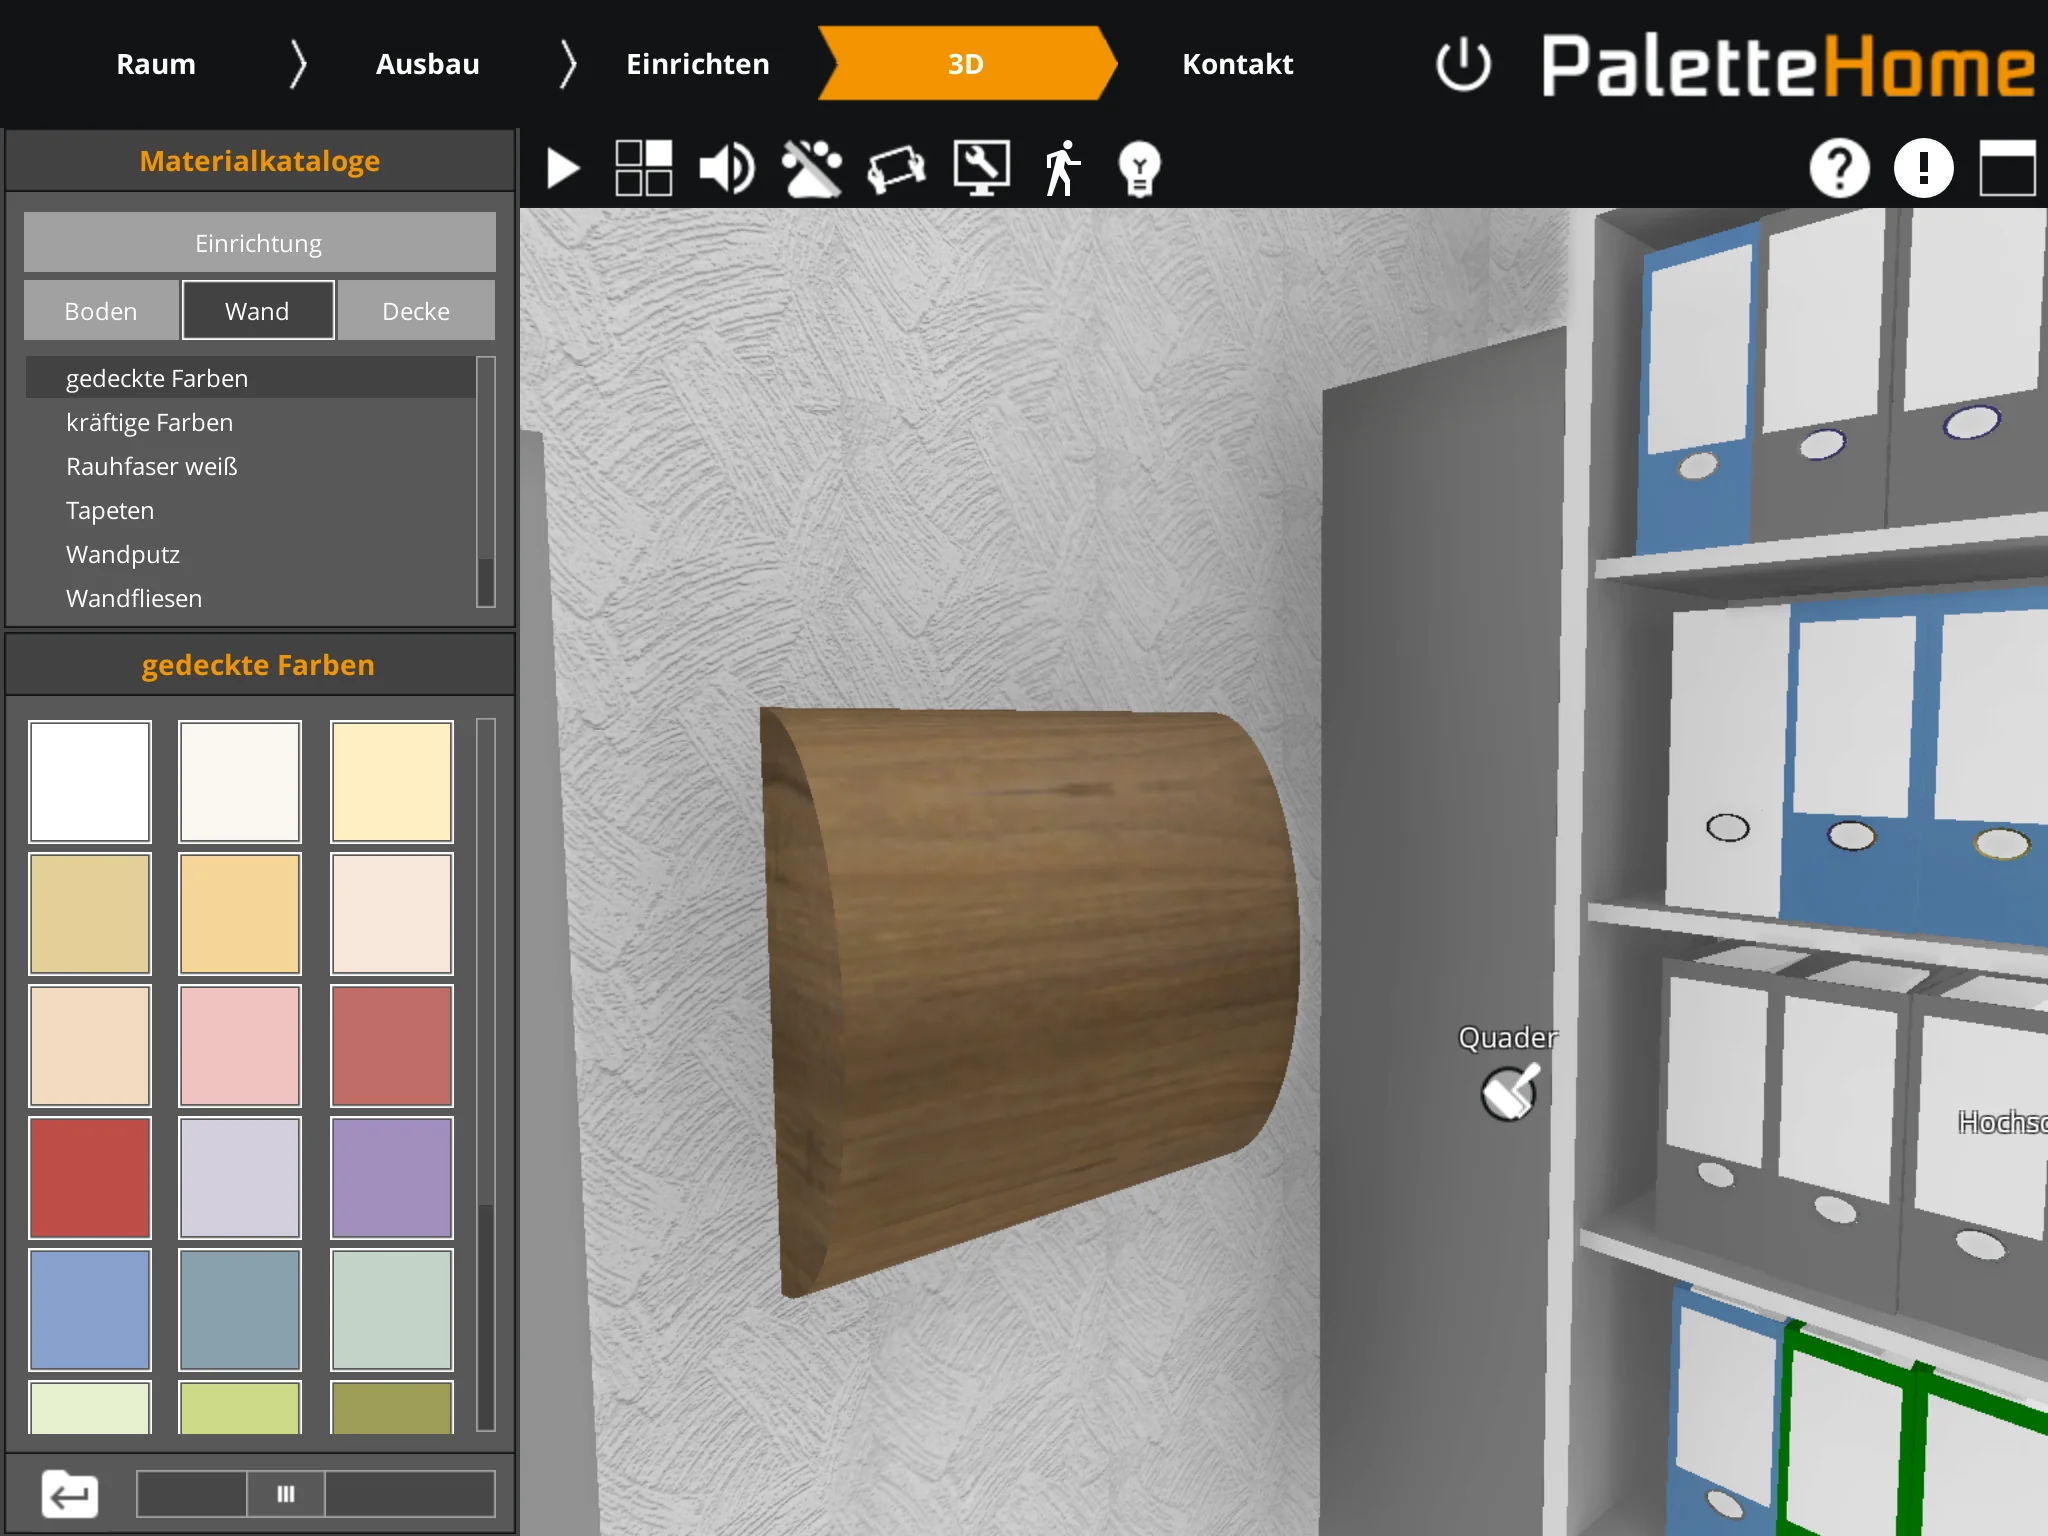Open help question mark icon
Image resolution: width=2048 pixels, height=1536 pixels.
pyautogui.click(x=1840, y=168)
